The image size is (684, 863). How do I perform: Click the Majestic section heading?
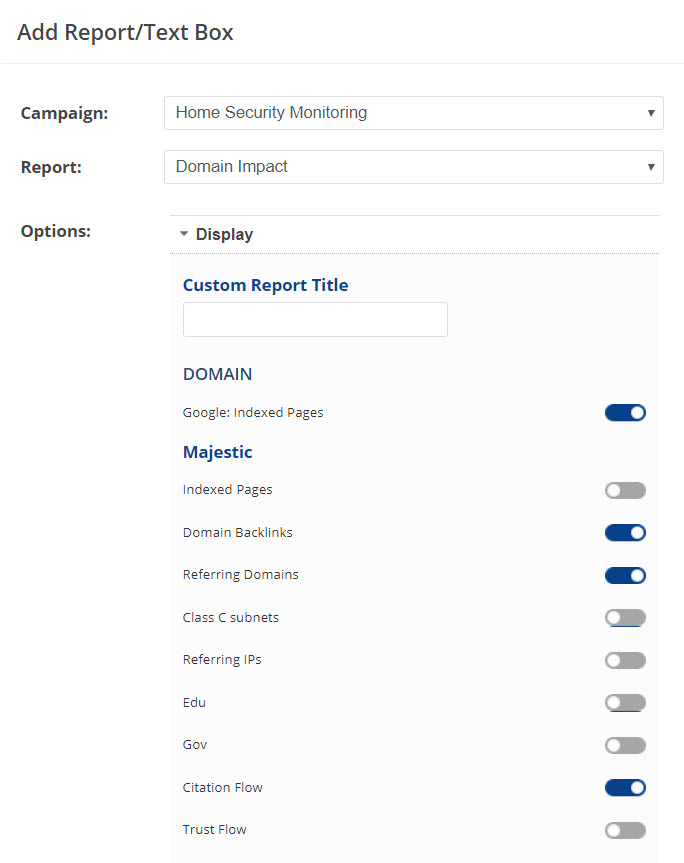pos(217,452)
